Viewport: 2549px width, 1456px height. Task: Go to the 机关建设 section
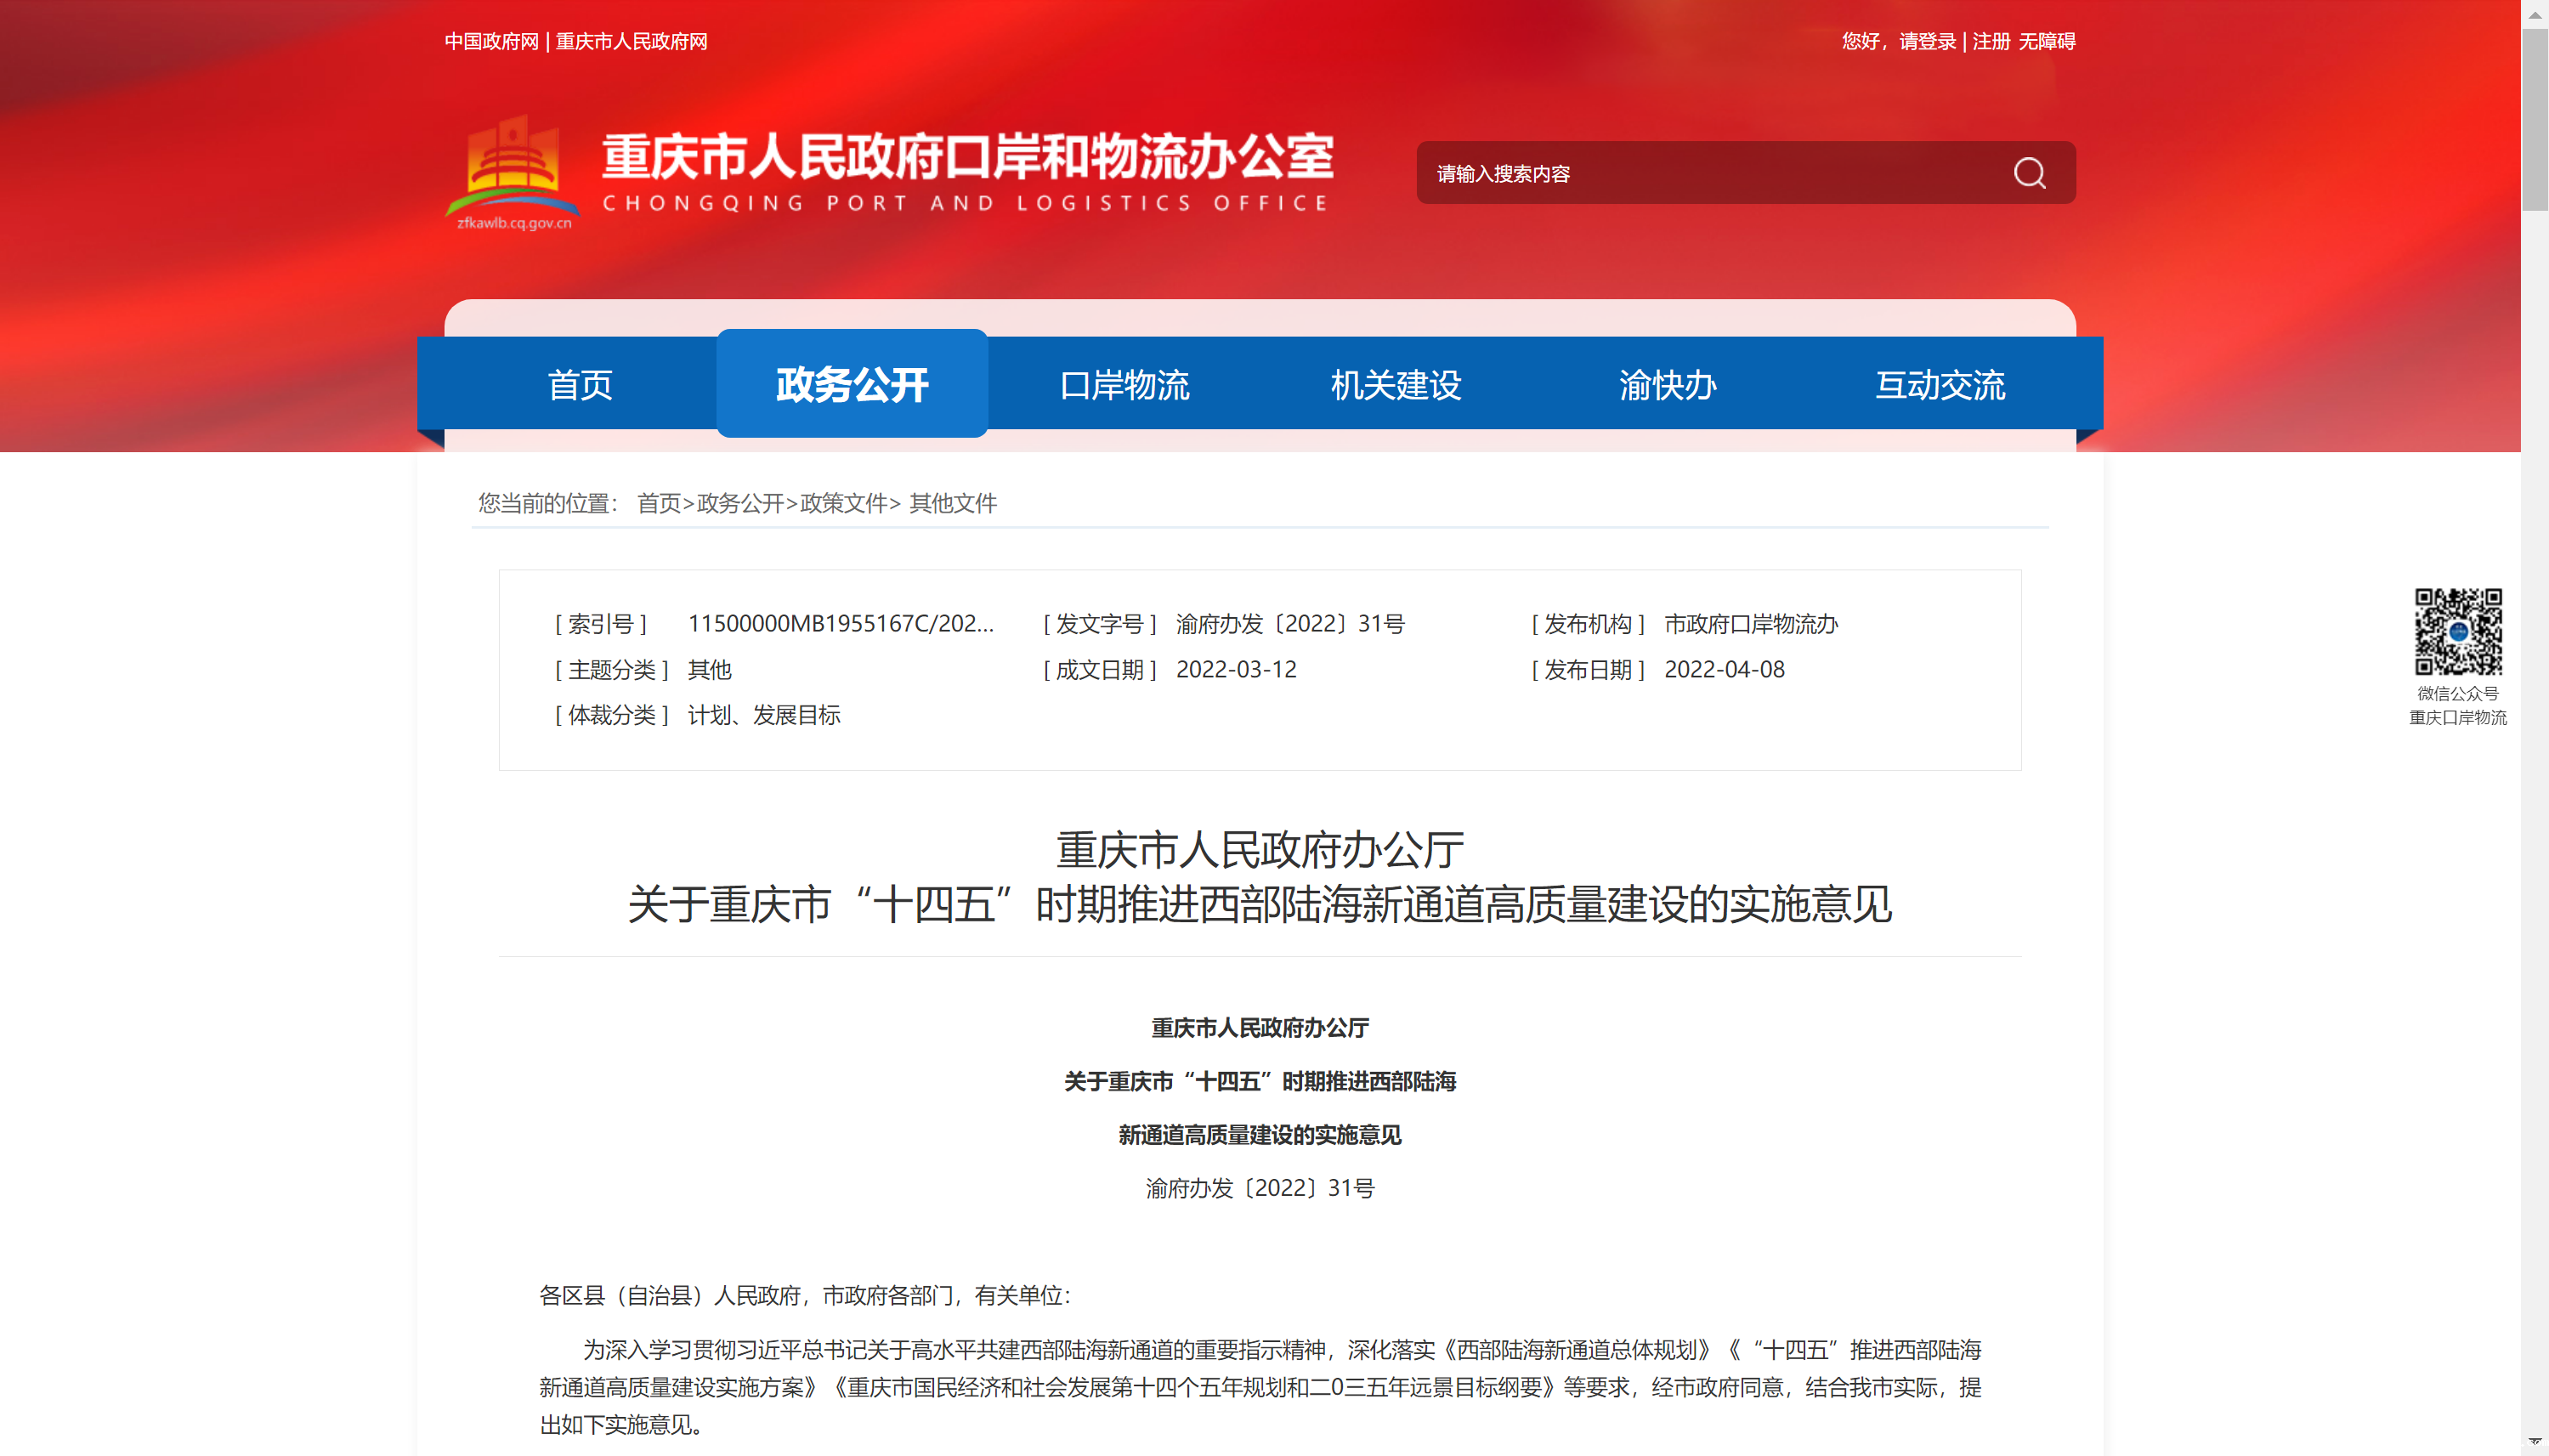[1396, 385]
